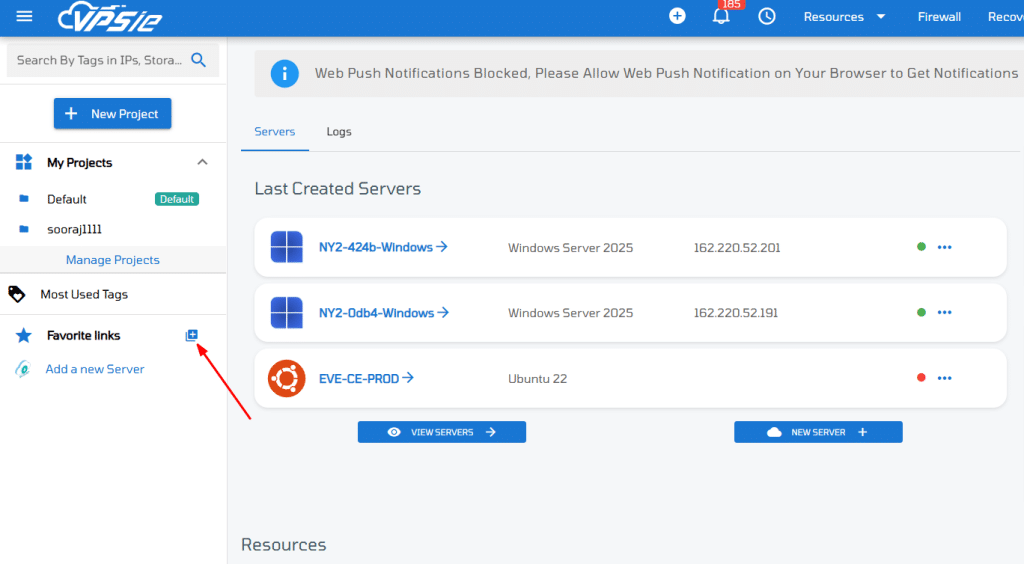Click Ubuntu 22 text in EVE-CE-PROD row
This screenshot has height=564, width=1024.
point(537,379)
